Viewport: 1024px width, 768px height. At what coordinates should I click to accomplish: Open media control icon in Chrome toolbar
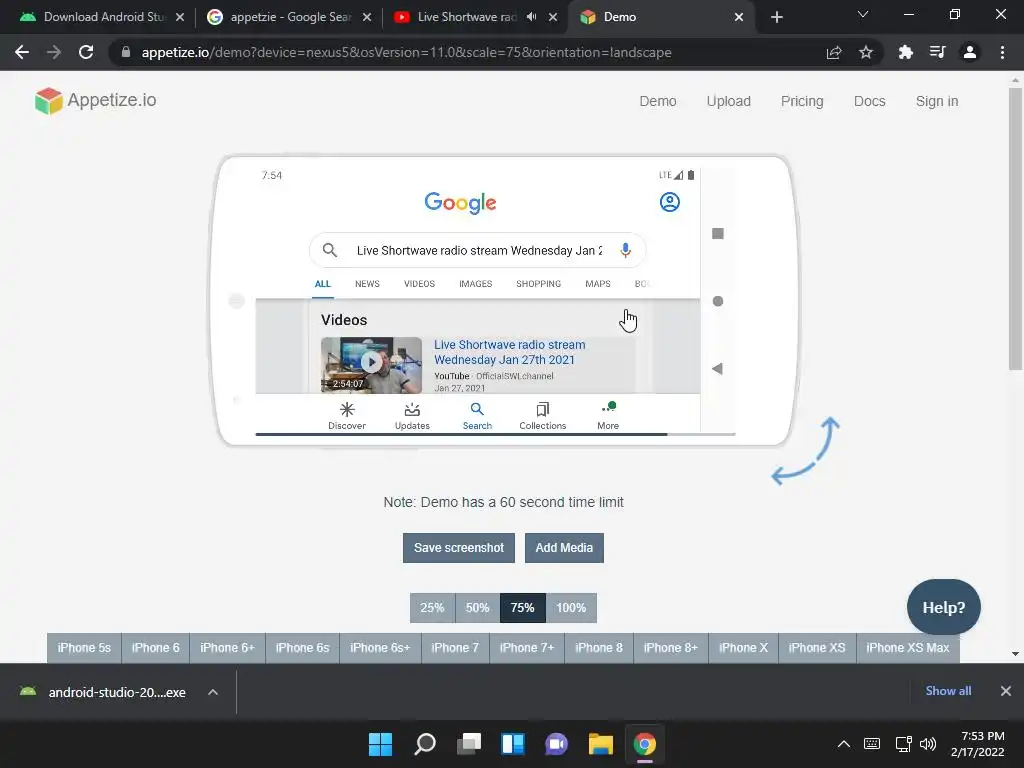937,52
